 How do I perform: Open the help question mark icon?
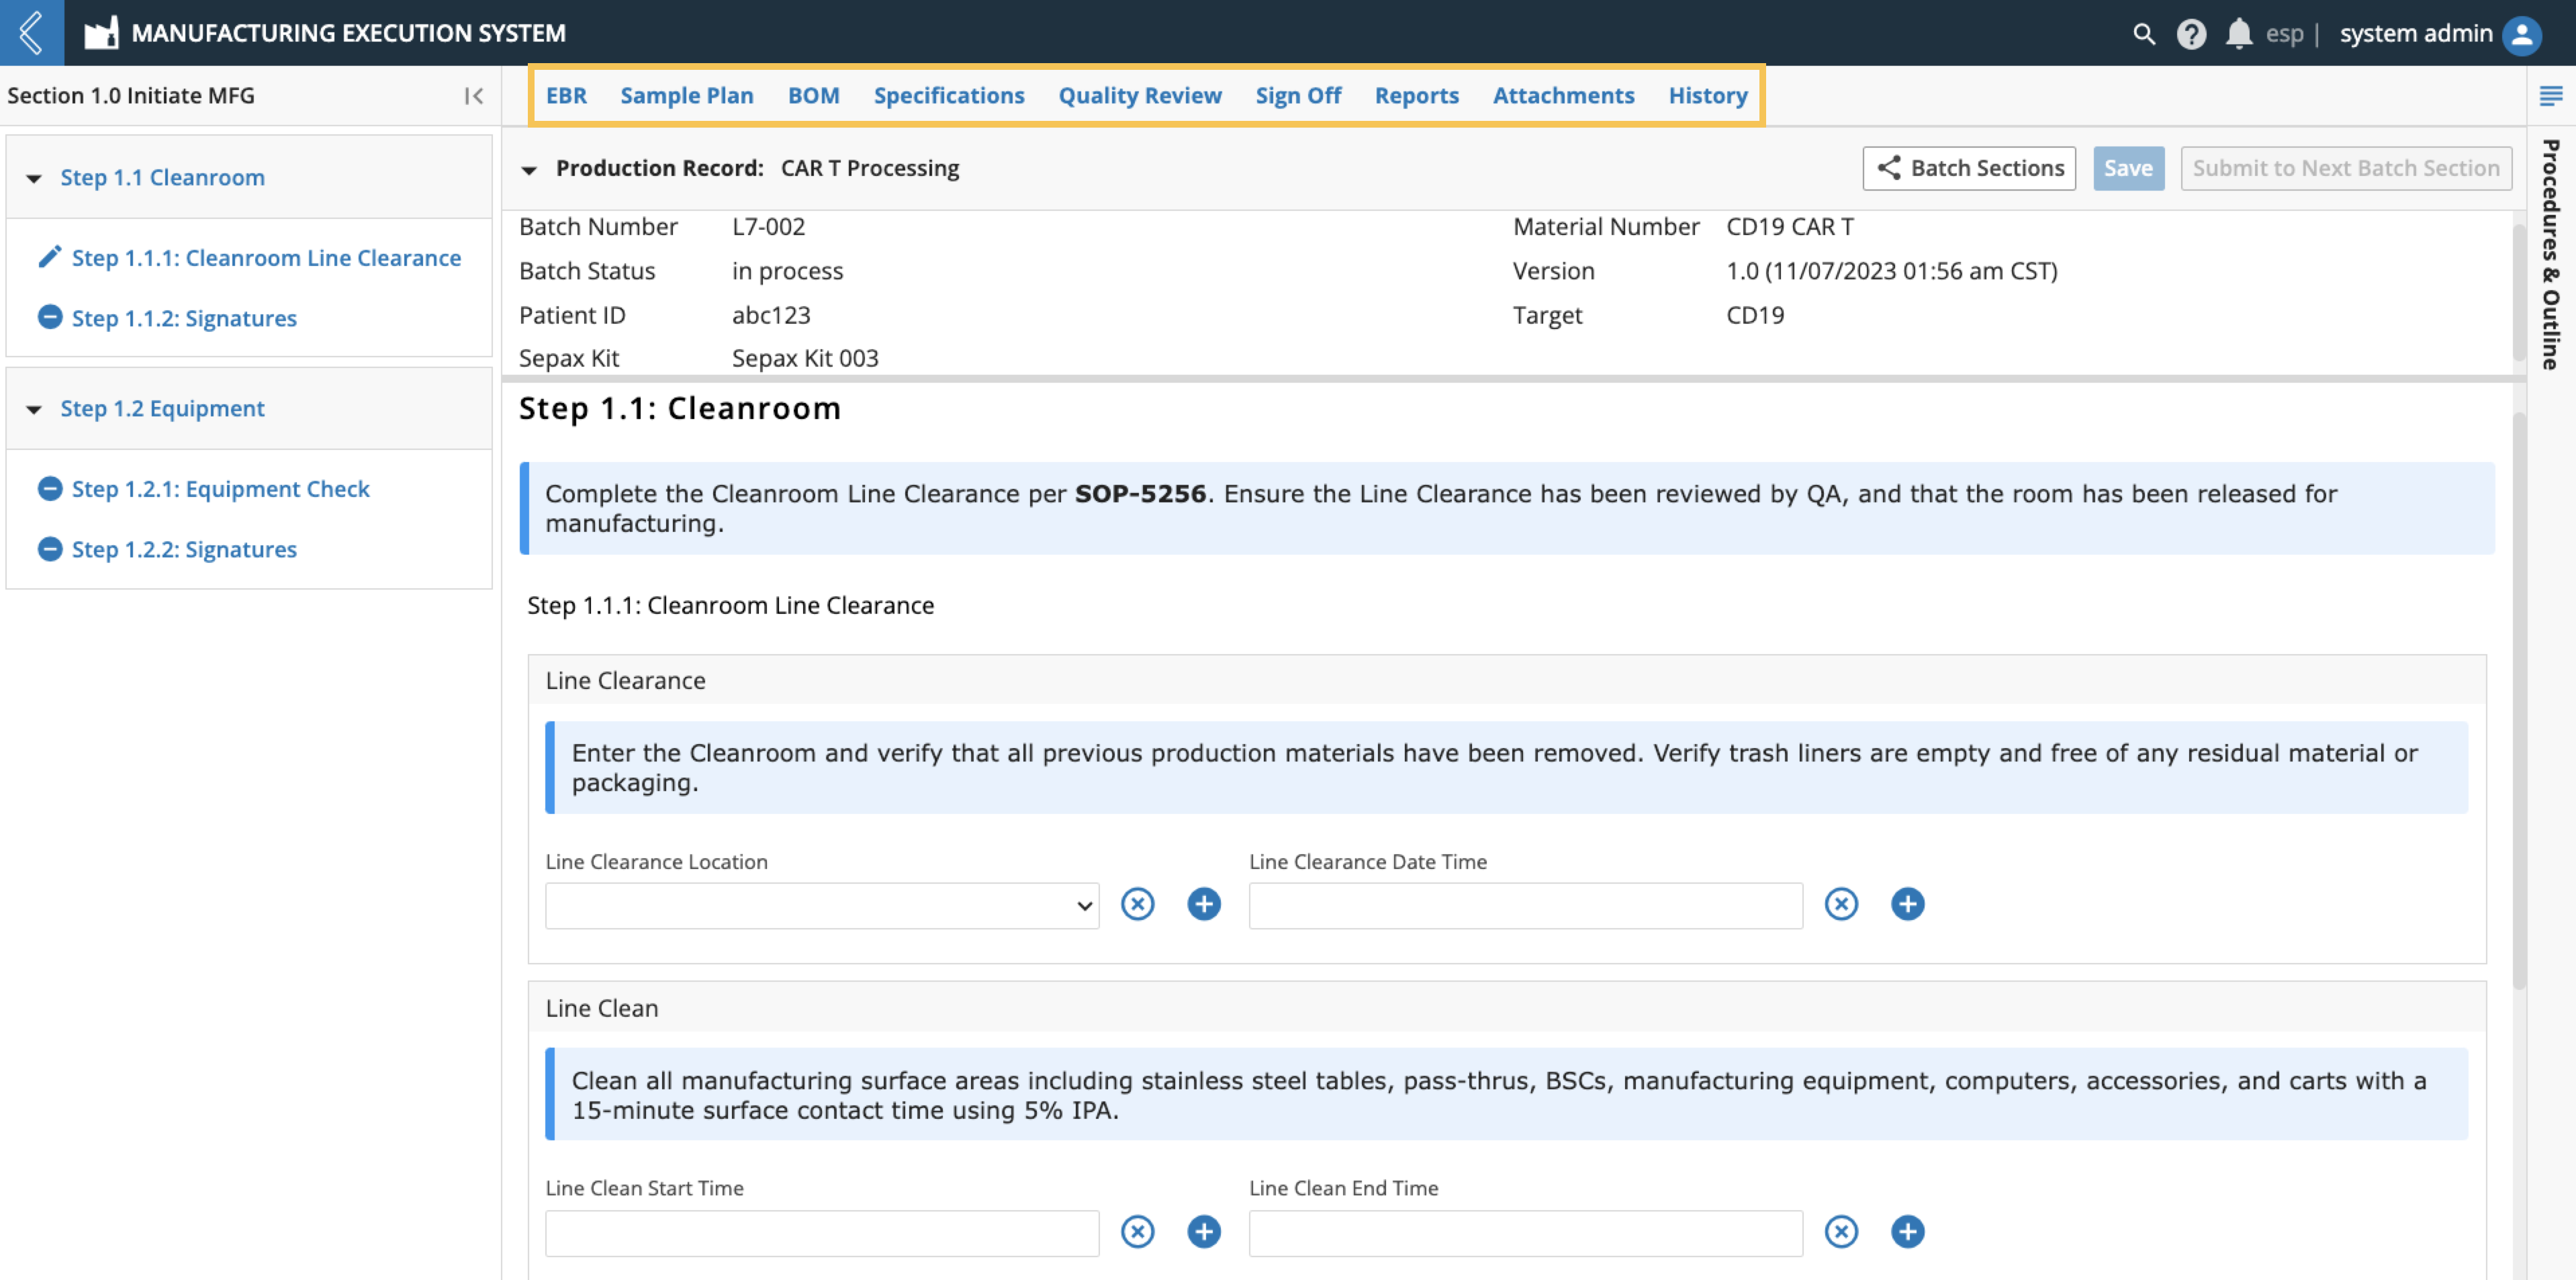(x=2191, y=34)
